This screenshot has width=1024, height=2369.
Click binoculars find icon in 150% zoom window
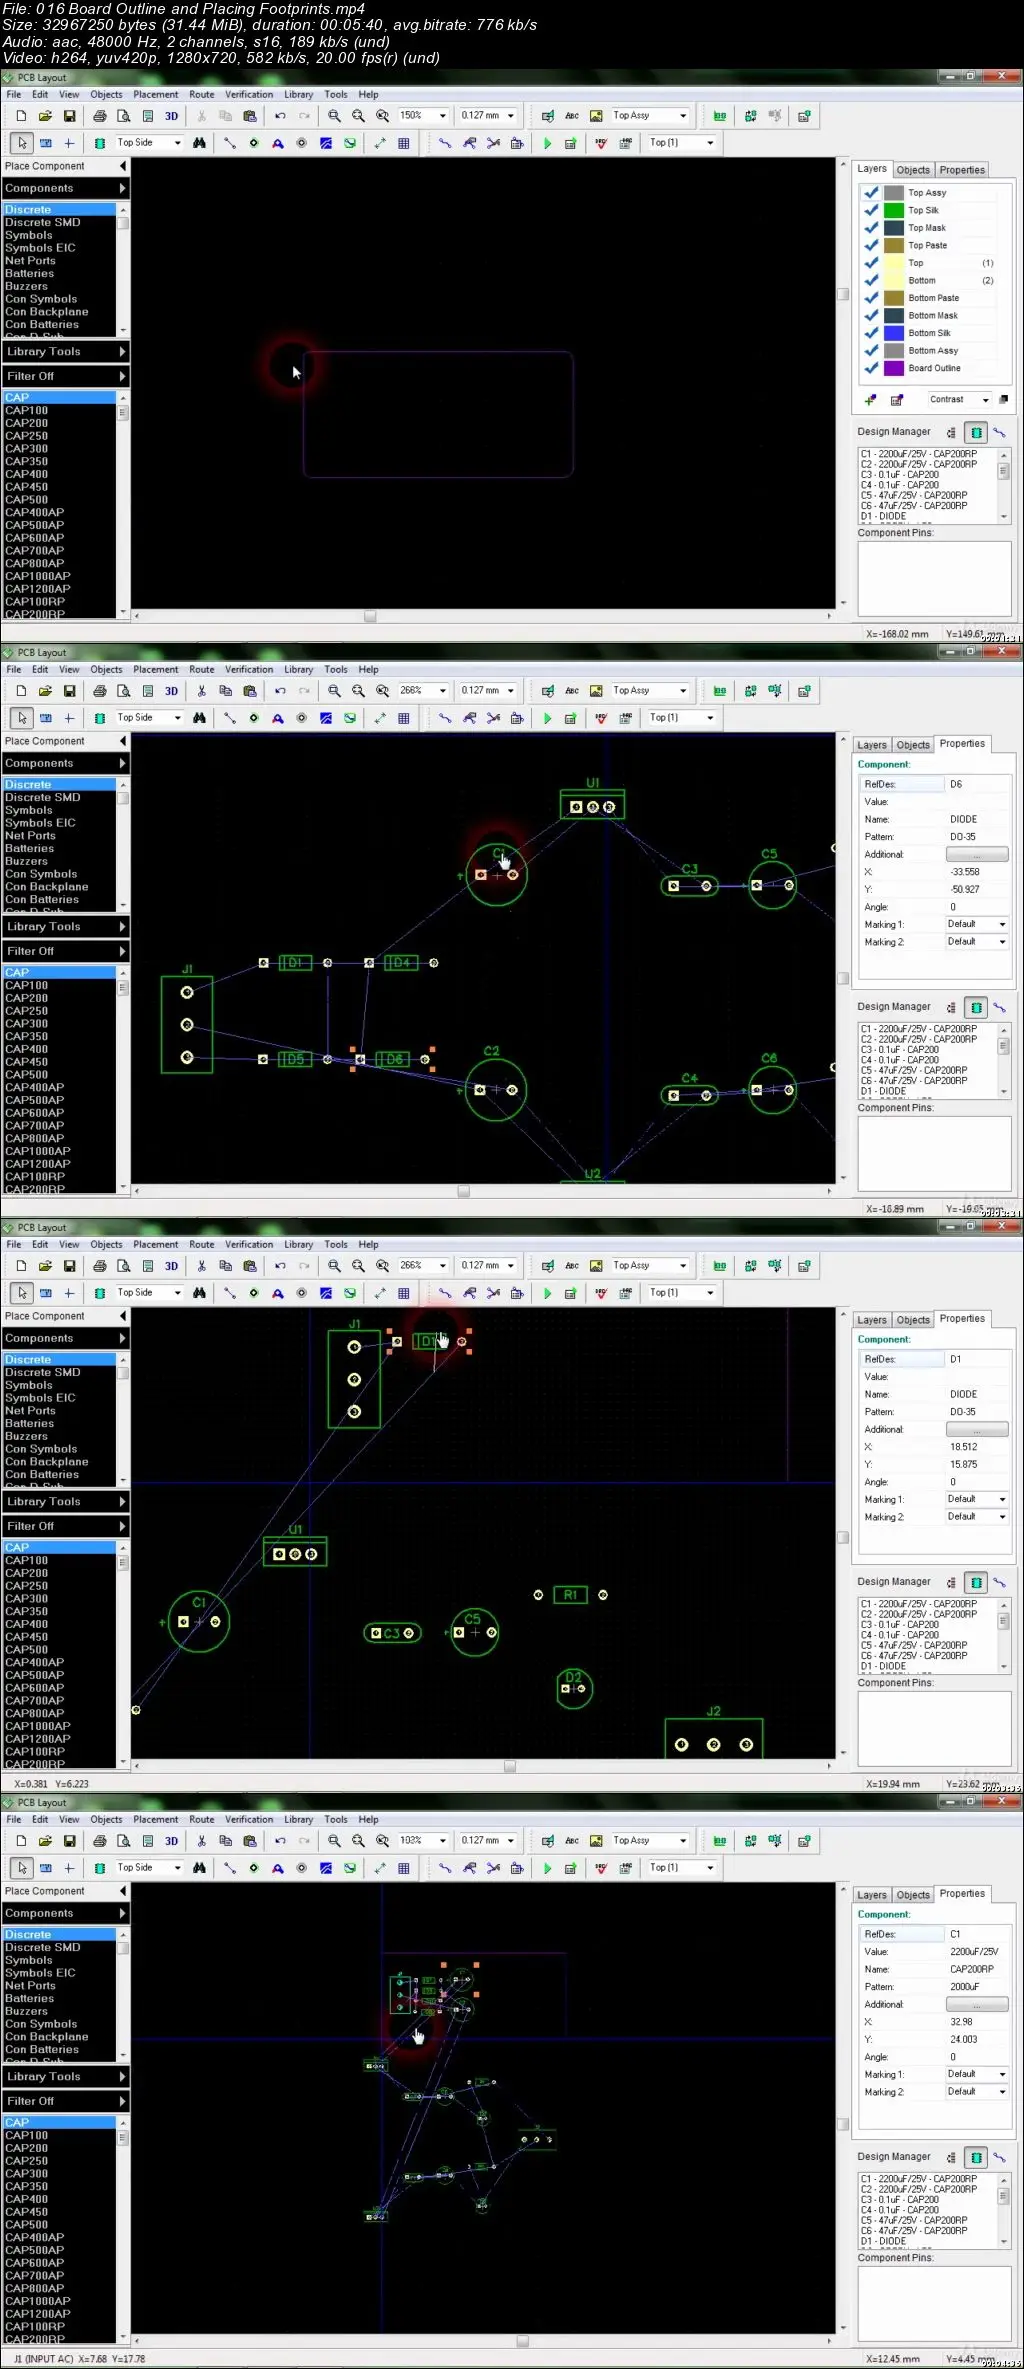199,143
